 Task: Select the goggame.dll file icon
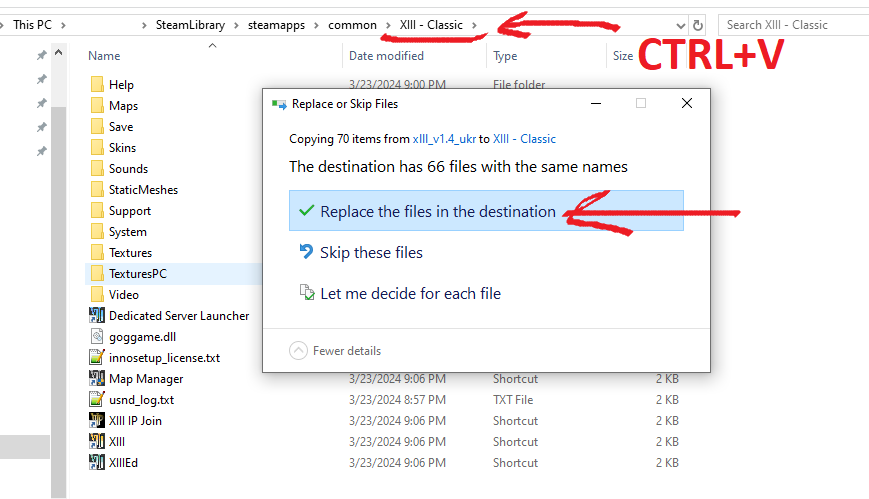click(97, 336)
